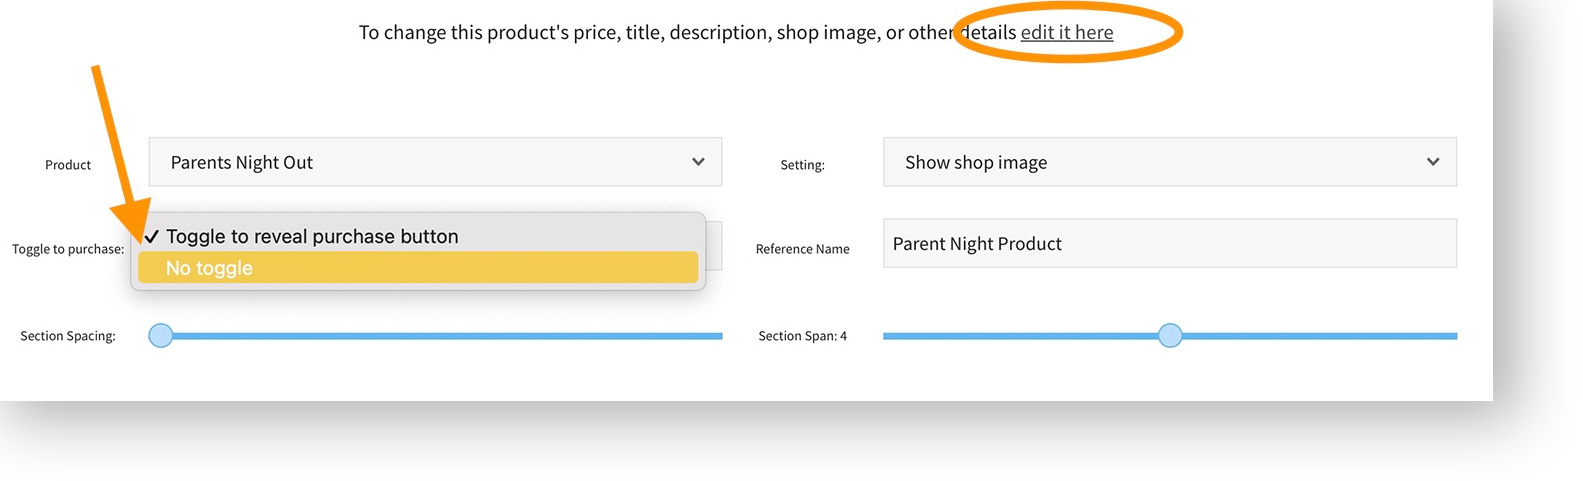Click the Setting dropdown chevron arrow
The image size is (1583, 481).
[x=1433, y=162]
